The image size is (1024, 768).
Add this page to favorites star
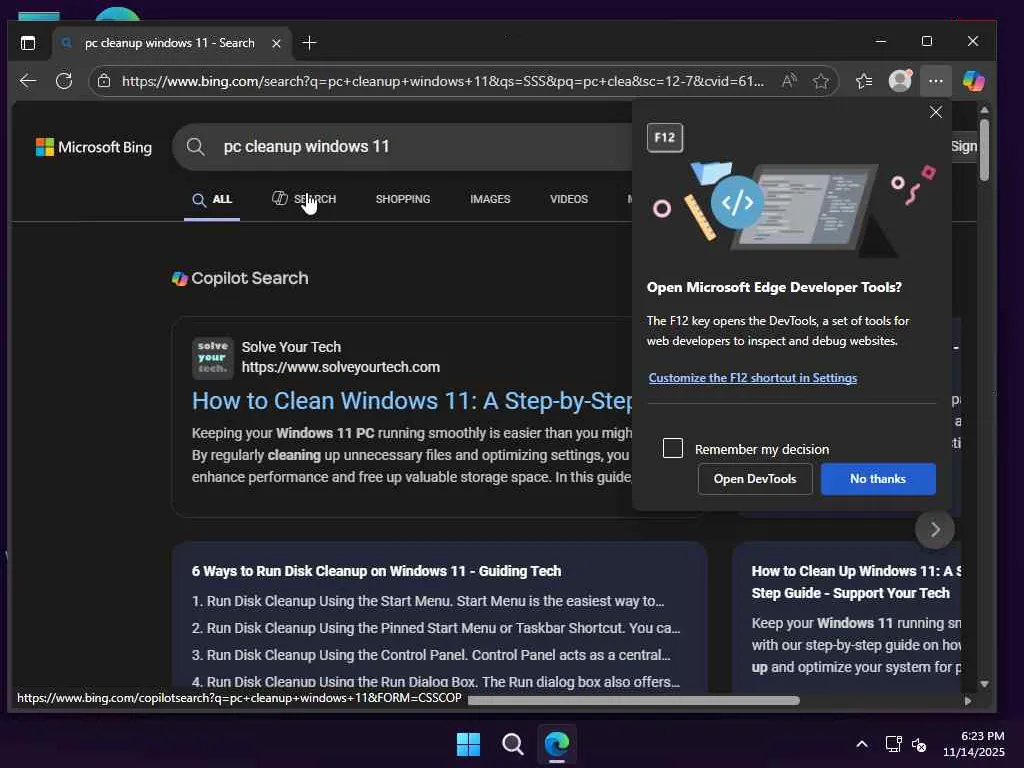tap(821, 81)
